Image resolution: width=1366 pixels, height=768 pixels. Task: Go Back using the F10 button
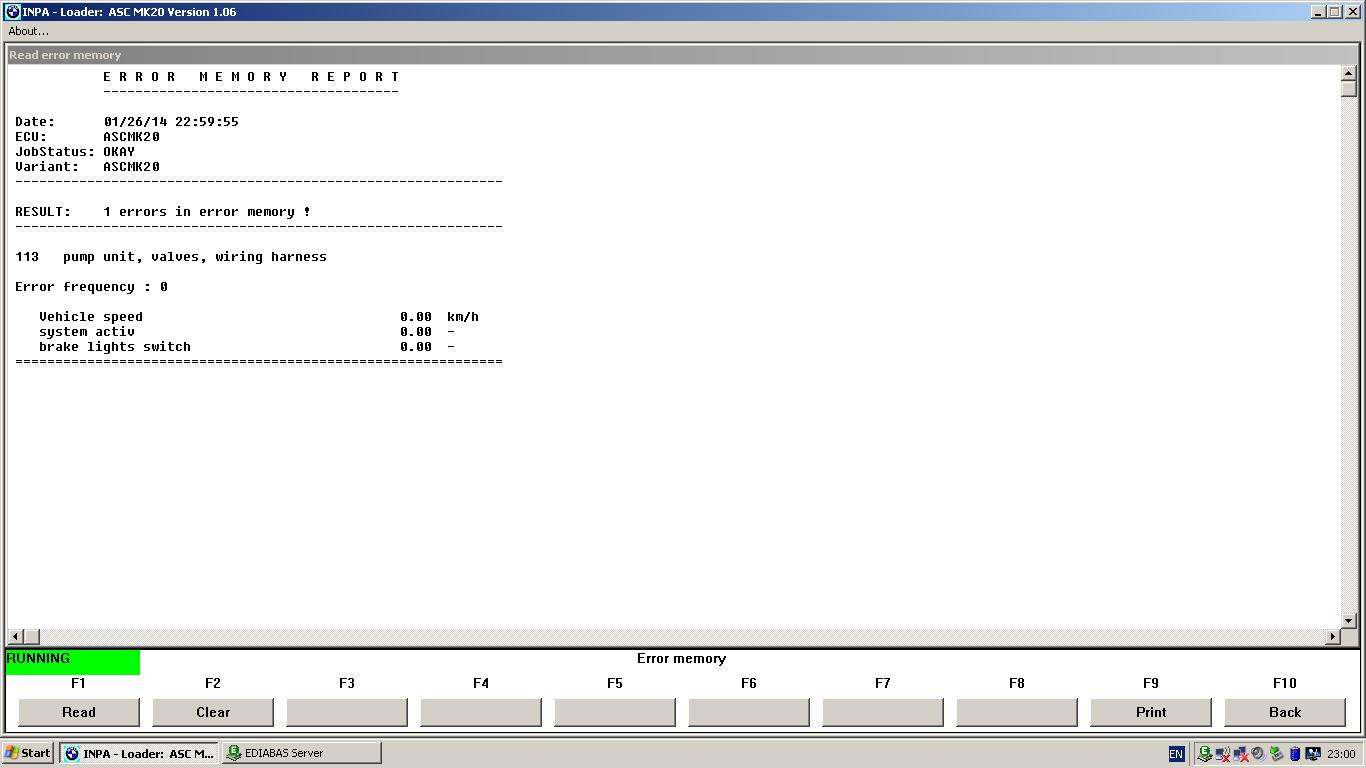1285,712
